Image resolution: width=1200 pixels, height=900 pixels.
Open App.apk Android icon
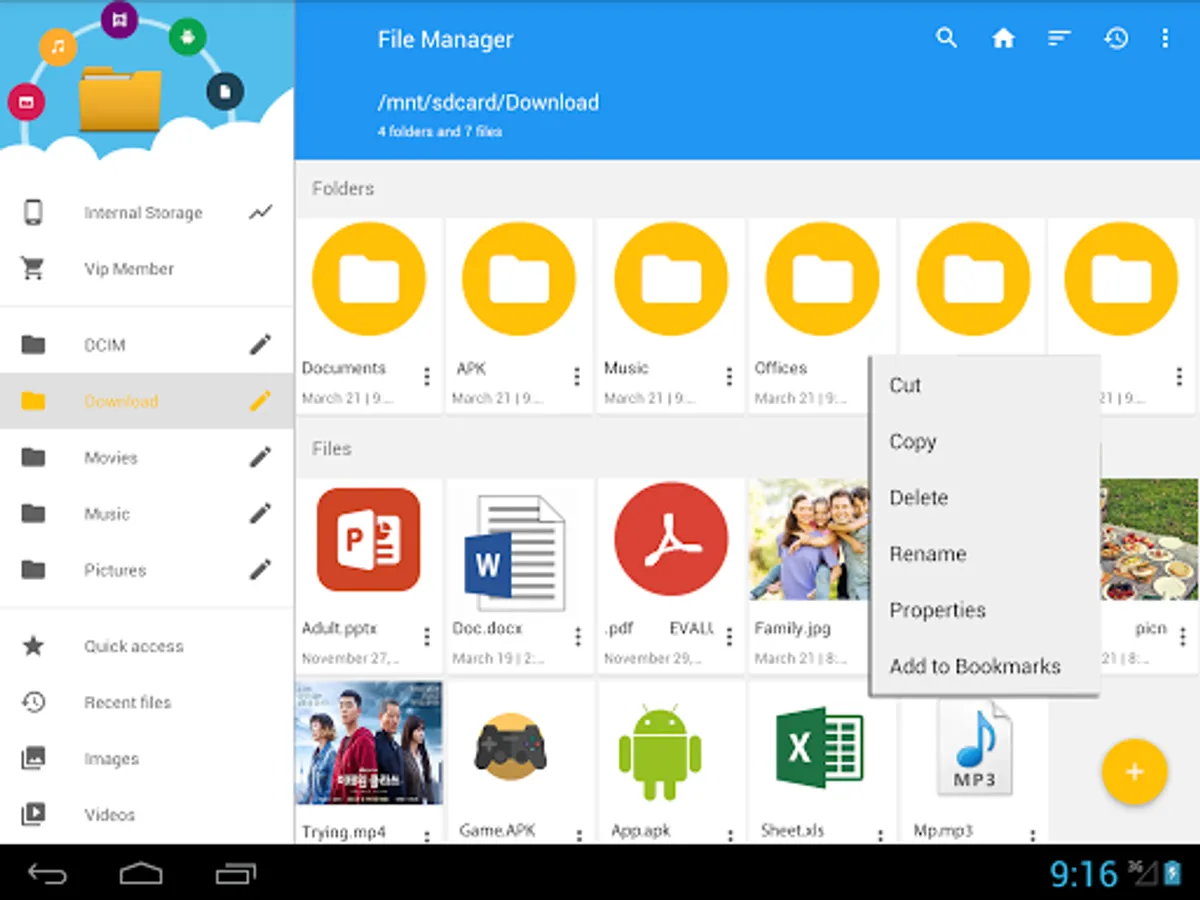click(x=660, y=752)
